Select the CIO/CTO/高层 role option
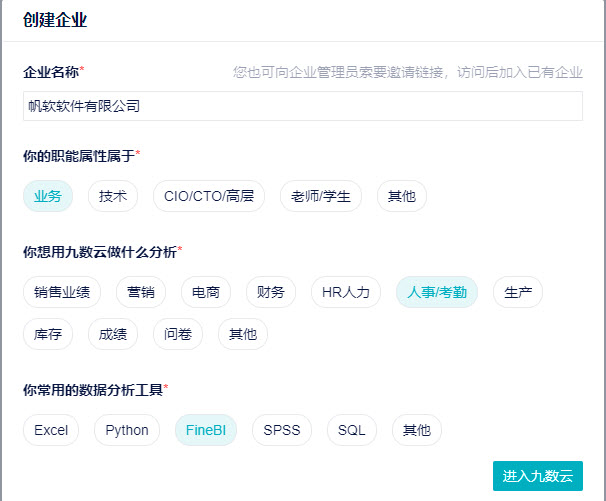 [x=209, y=196]
